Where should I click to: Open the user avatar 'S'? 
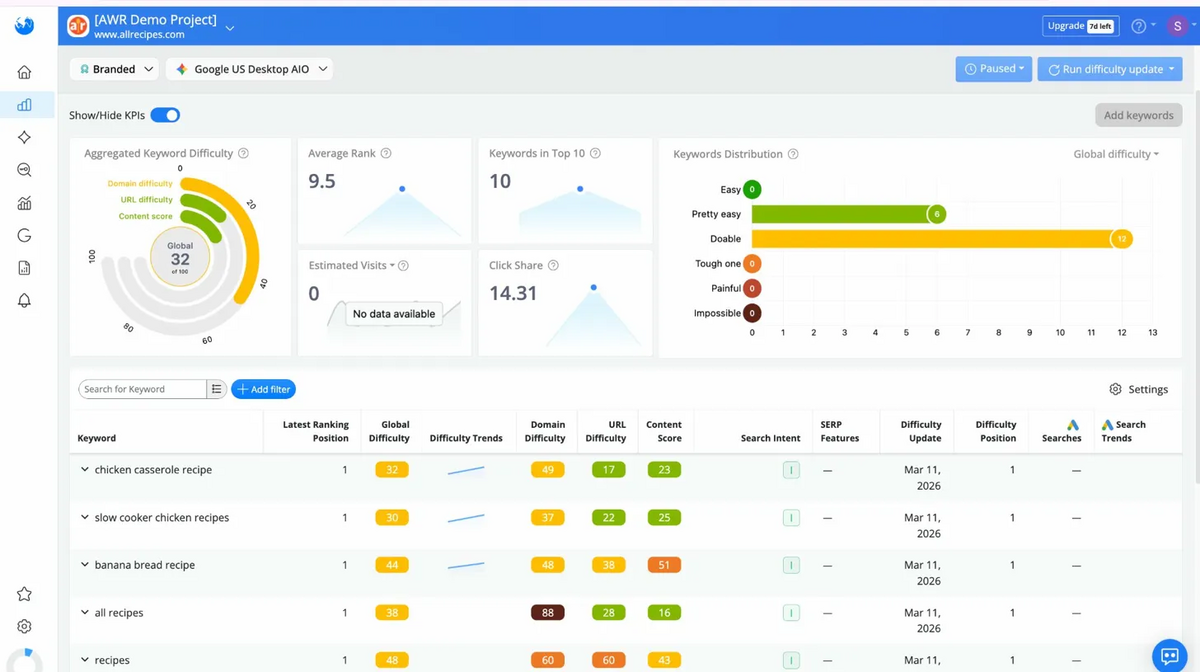click(x=1176, y=26)
